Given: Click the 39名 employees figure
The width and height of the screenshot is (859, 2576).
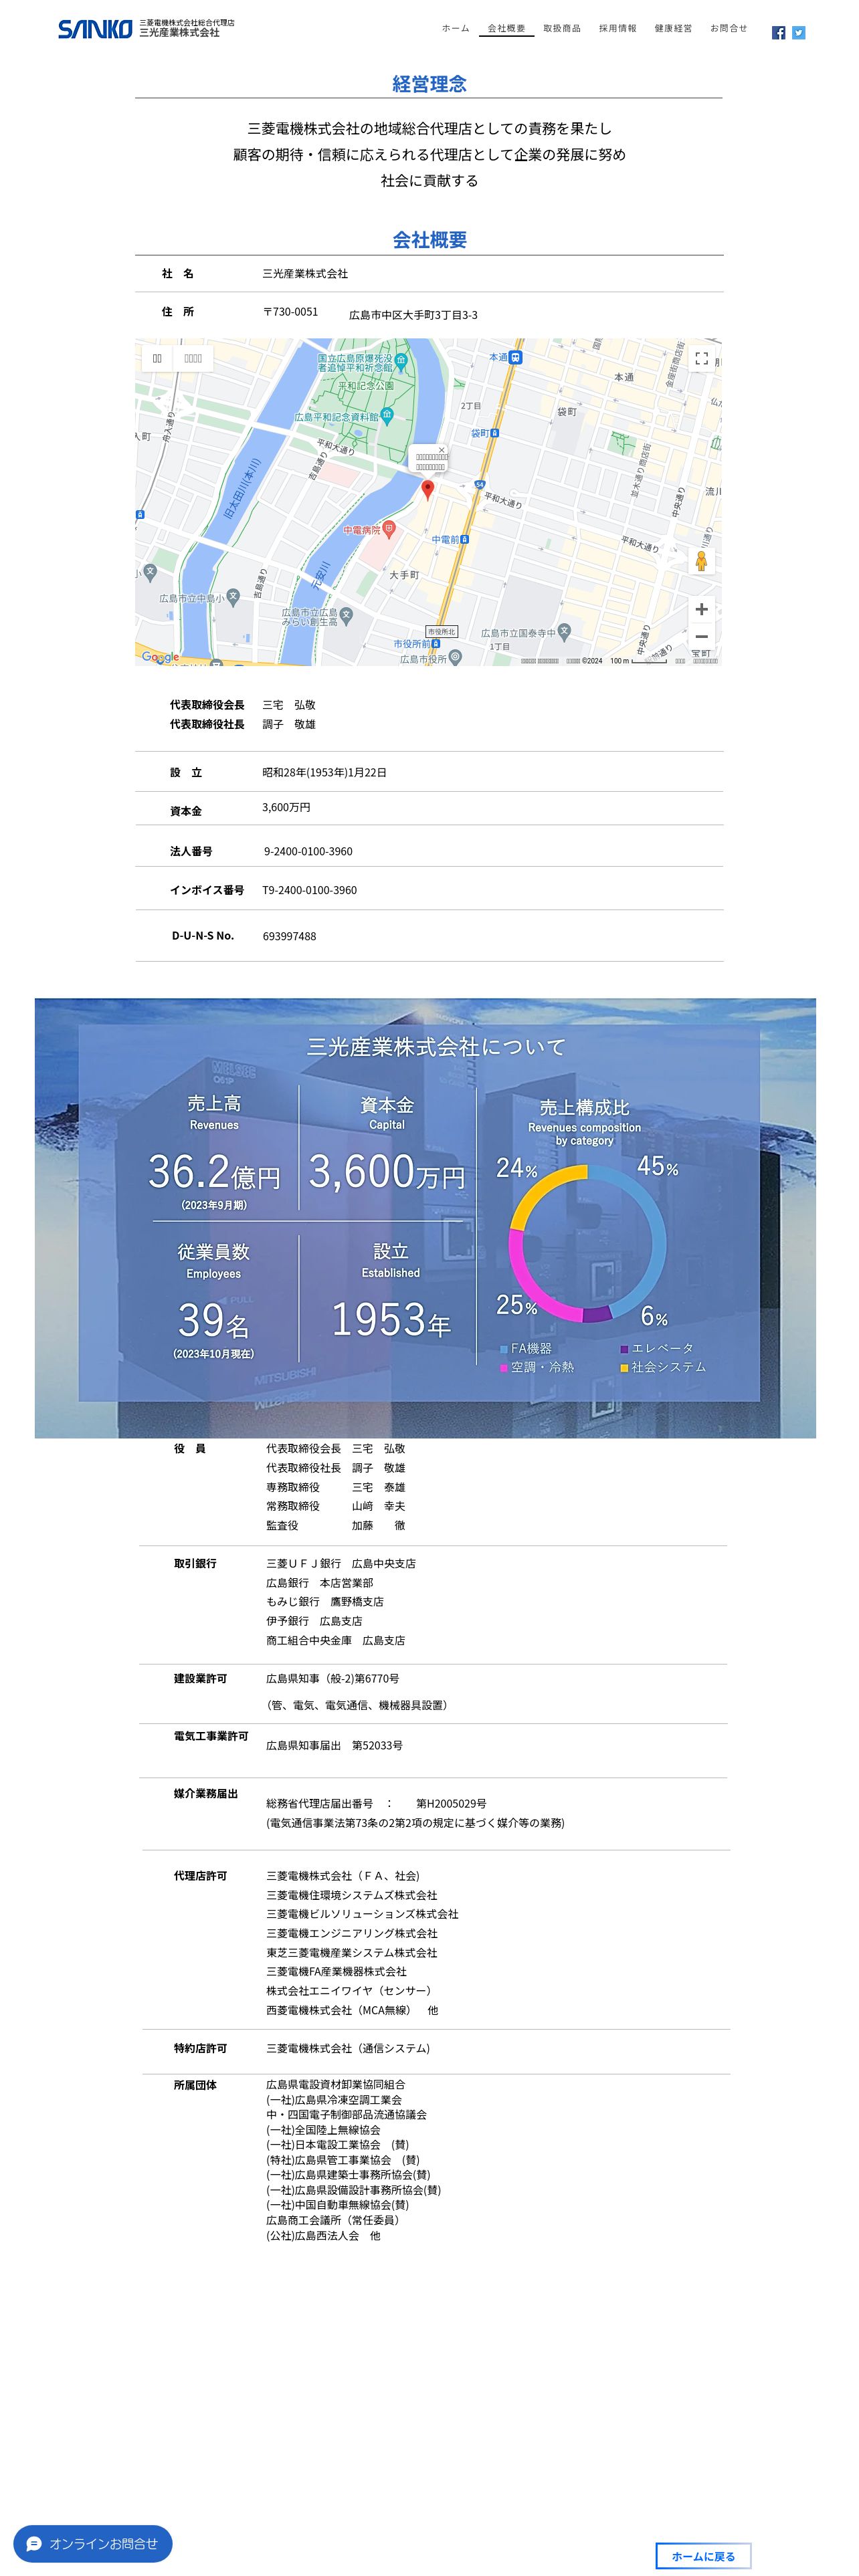Looking at the screenshot, I should pyautogui.click(x=213, y=1321).
